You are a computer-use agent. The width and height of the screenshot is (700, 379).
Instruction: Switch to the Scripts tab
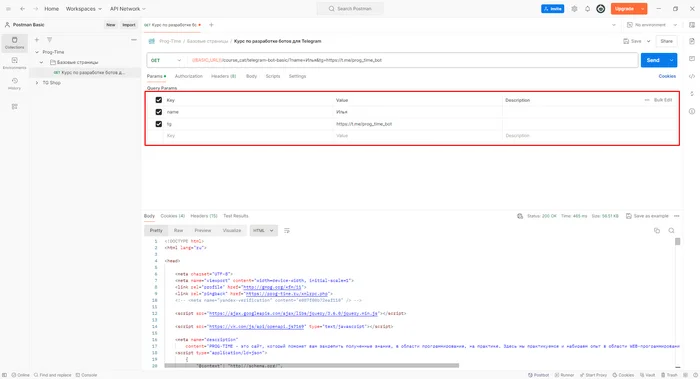coord(273,76)
